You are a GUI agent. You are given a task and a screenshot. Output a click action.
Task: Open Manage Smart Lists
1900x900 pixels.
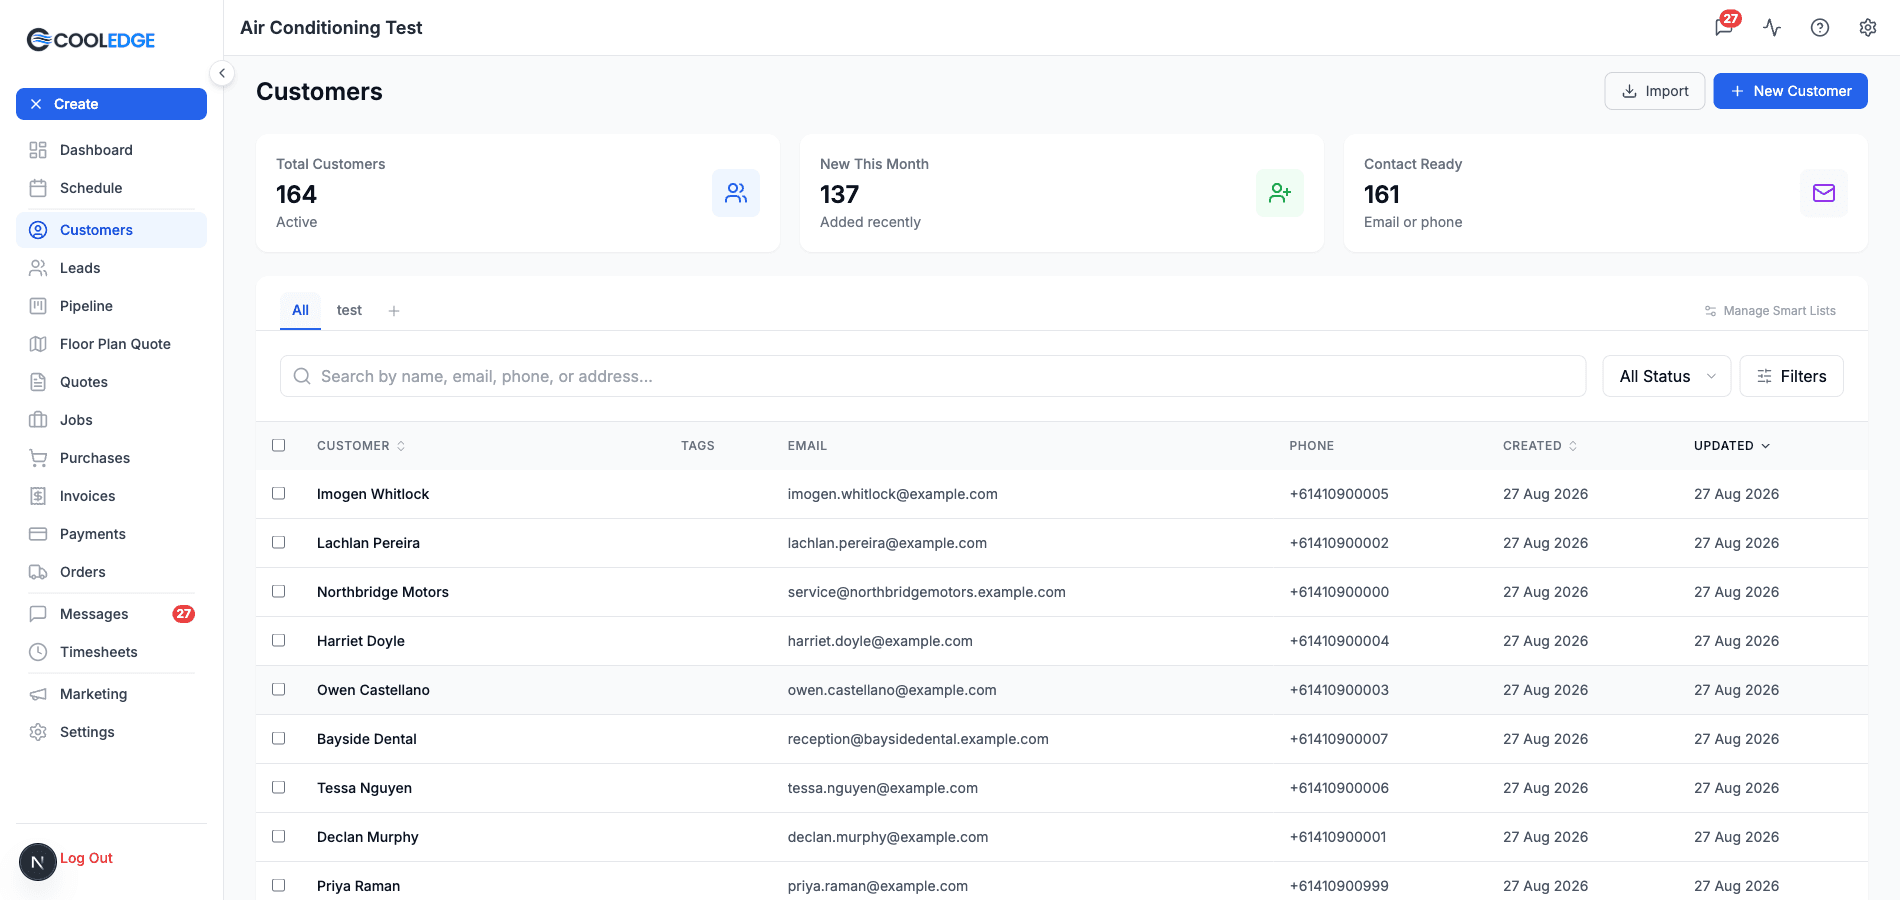point(1770,311)
